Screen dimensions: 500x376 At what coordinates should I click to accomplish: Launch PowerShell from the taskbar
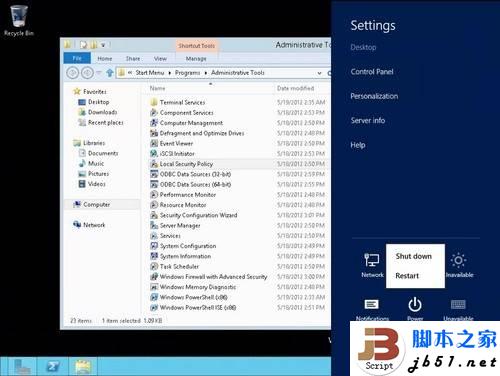coord(53,367)
